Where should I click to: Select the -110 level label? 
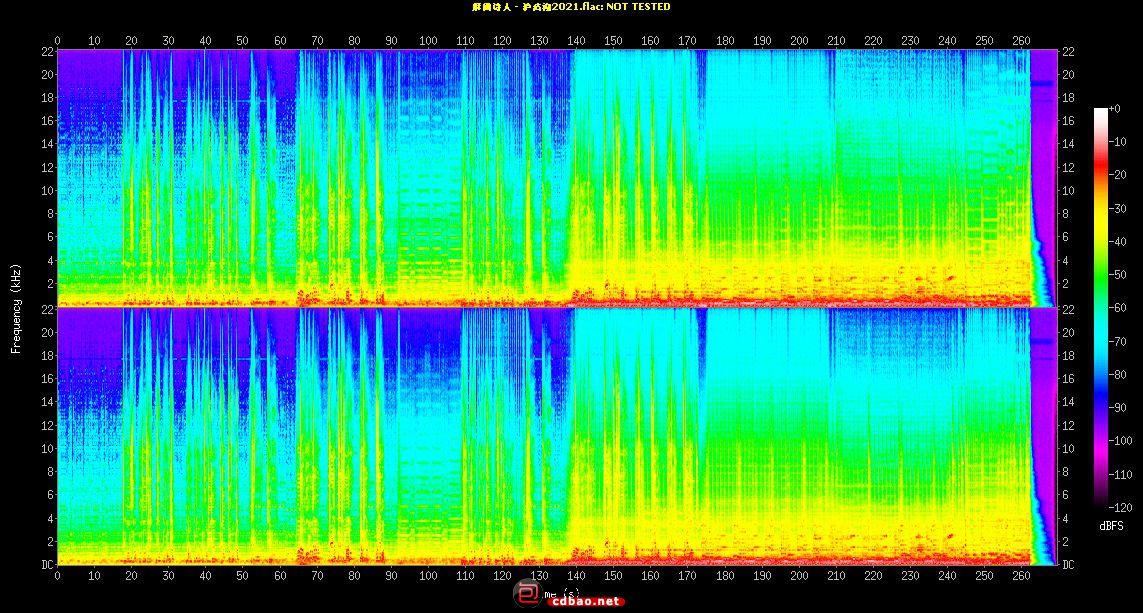coord(1120,475)
